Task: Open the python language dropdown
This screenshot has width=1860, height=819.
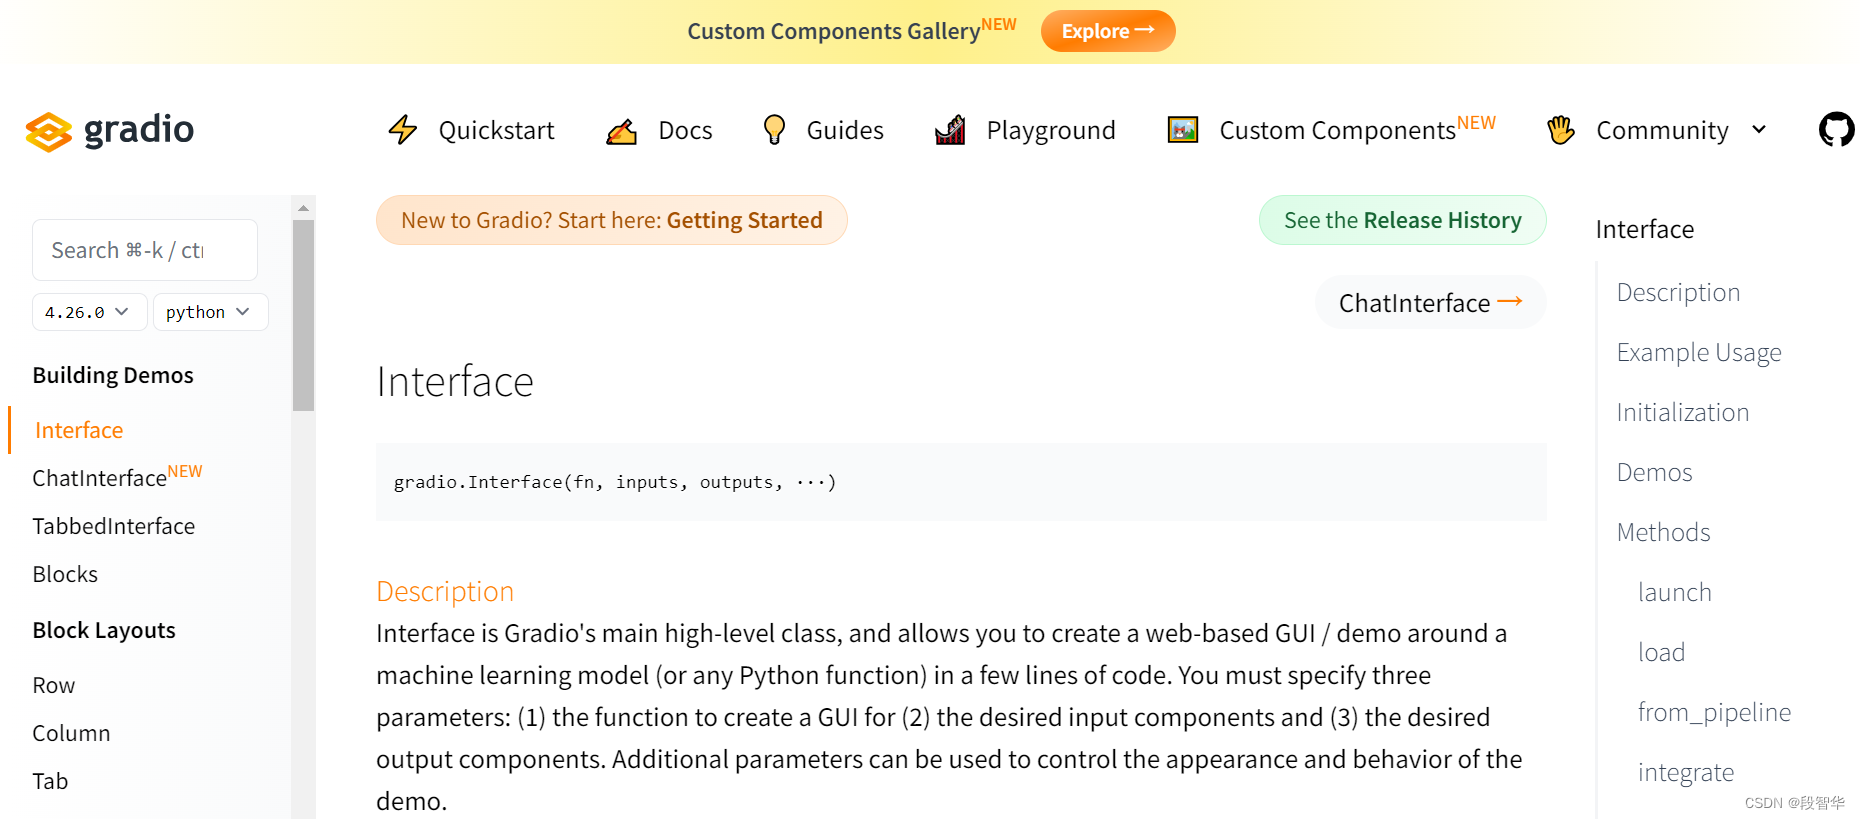Action: tap(211, 312)
